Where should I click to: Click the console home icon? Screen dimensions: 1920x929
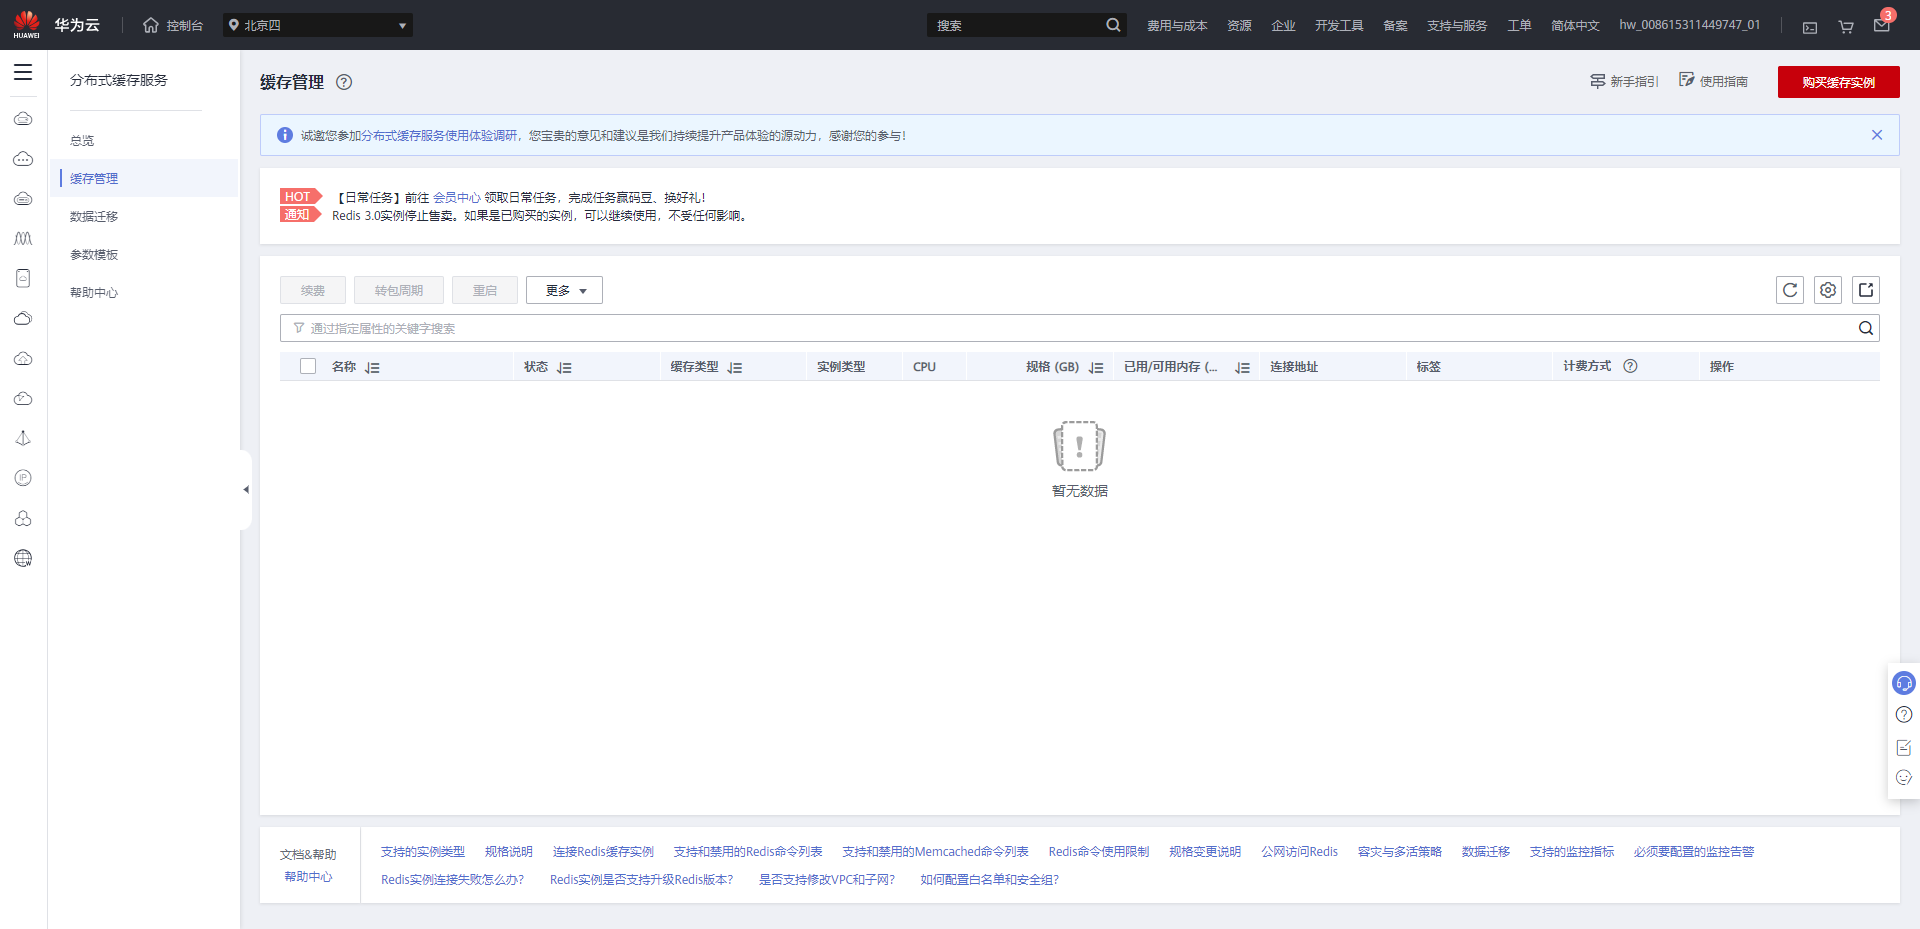151,25
